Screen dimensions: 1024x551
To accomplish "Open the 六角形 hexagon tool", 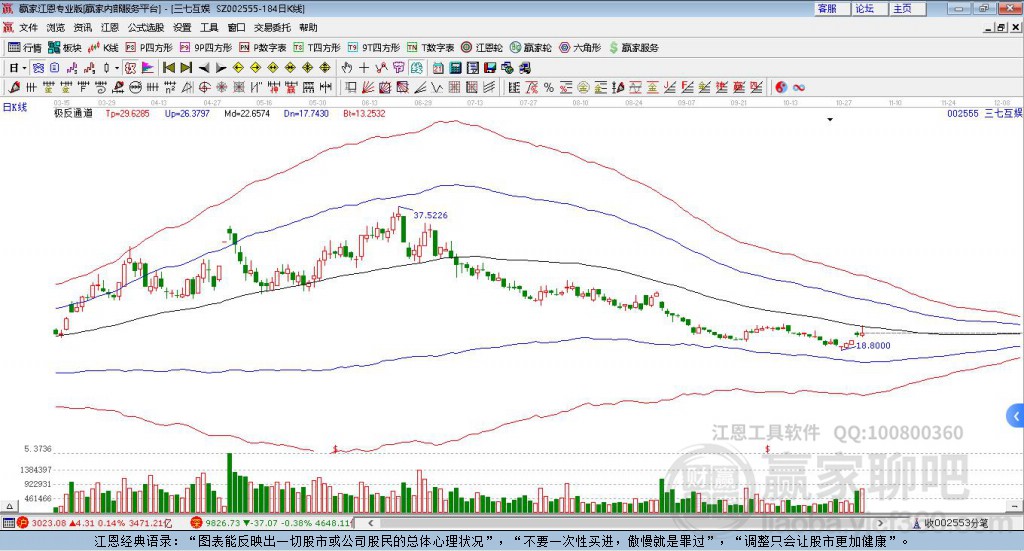I will (580, 48).
